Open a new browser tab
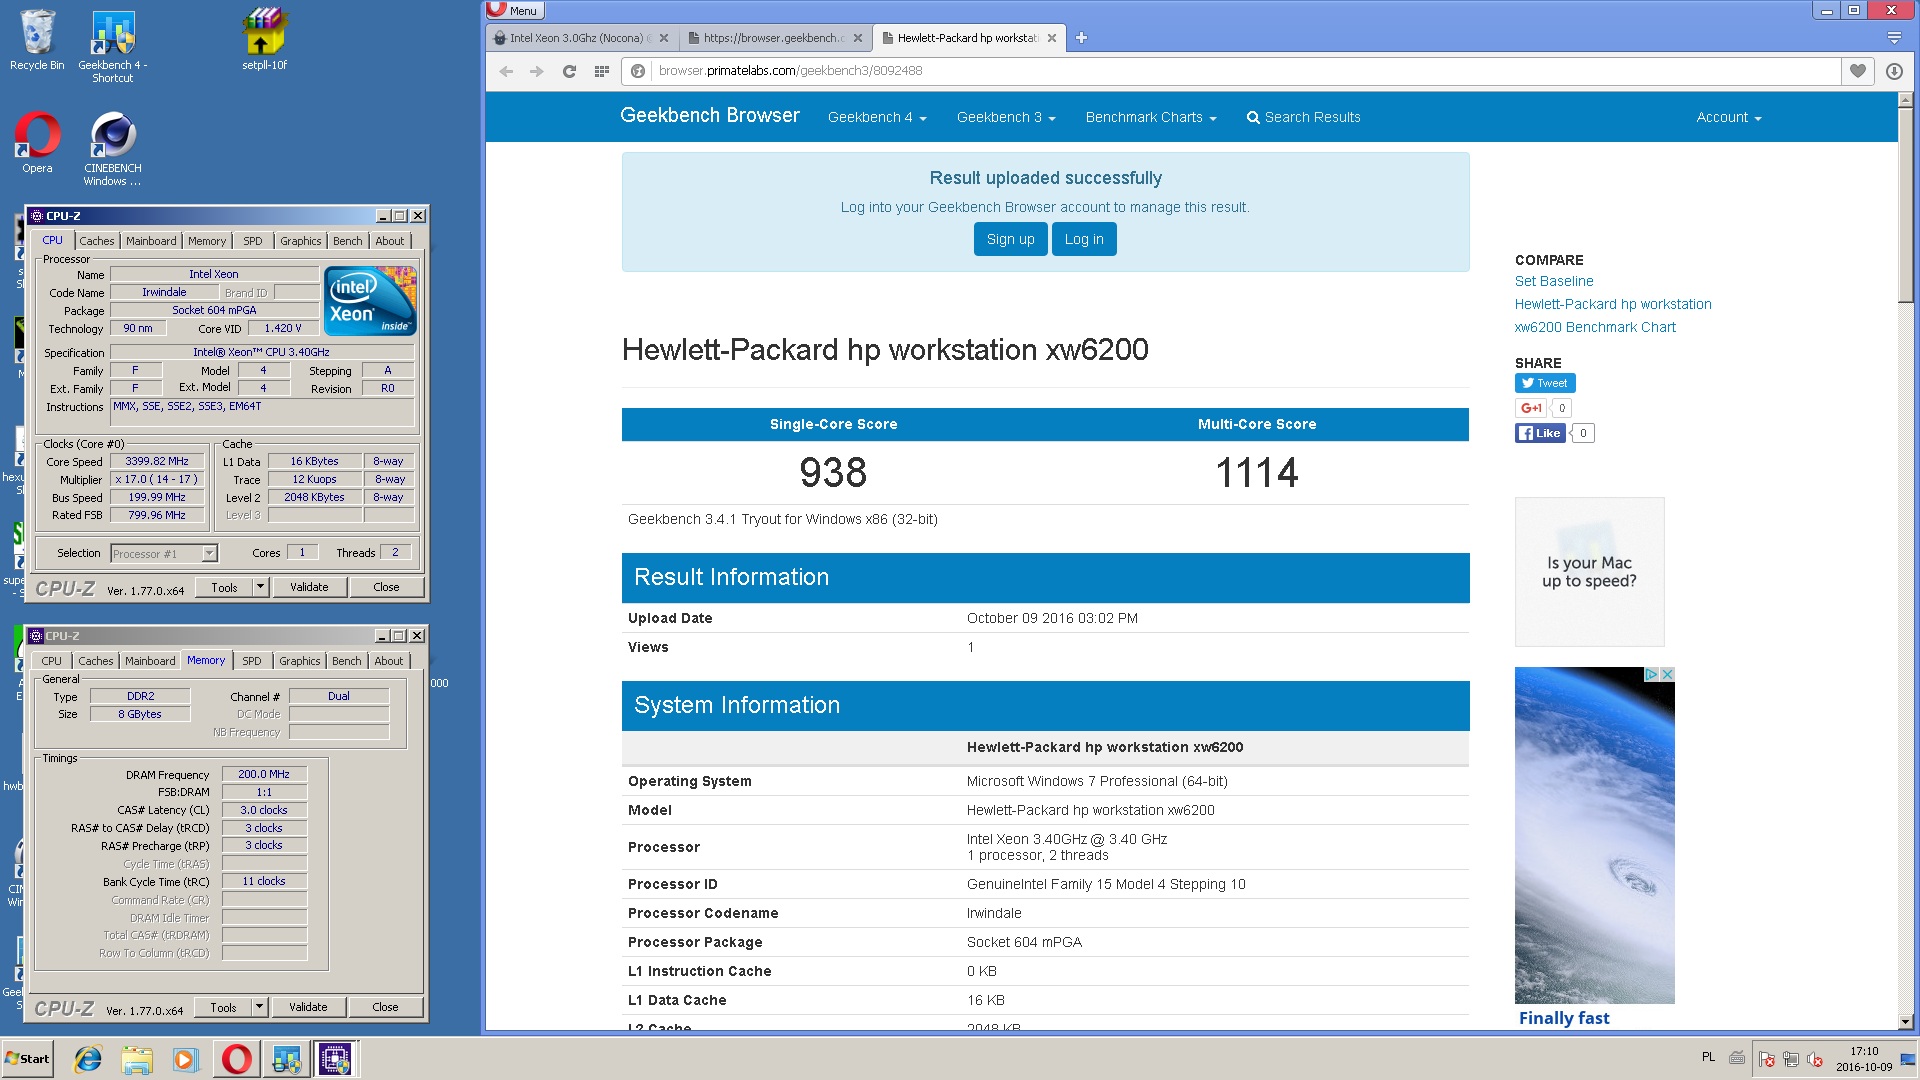The image size is (1920, 1080). click(1081, 38)
